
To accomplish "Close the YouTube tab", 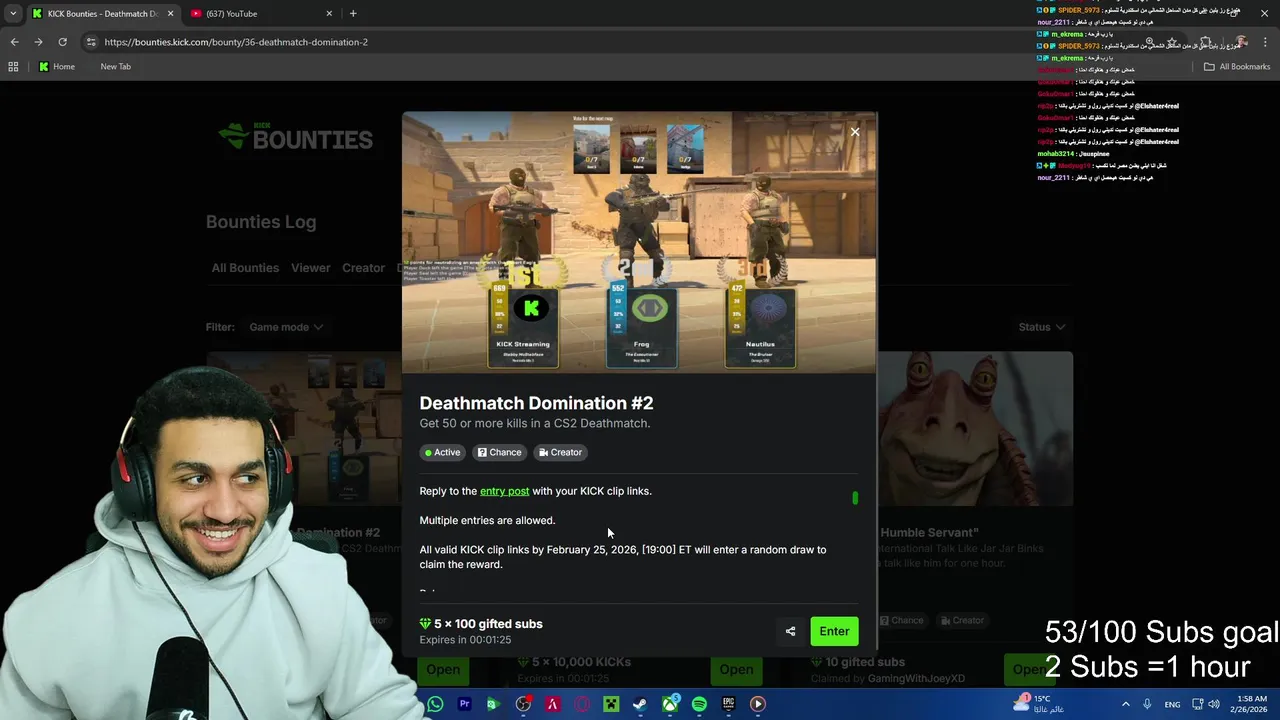I will 329,13.
